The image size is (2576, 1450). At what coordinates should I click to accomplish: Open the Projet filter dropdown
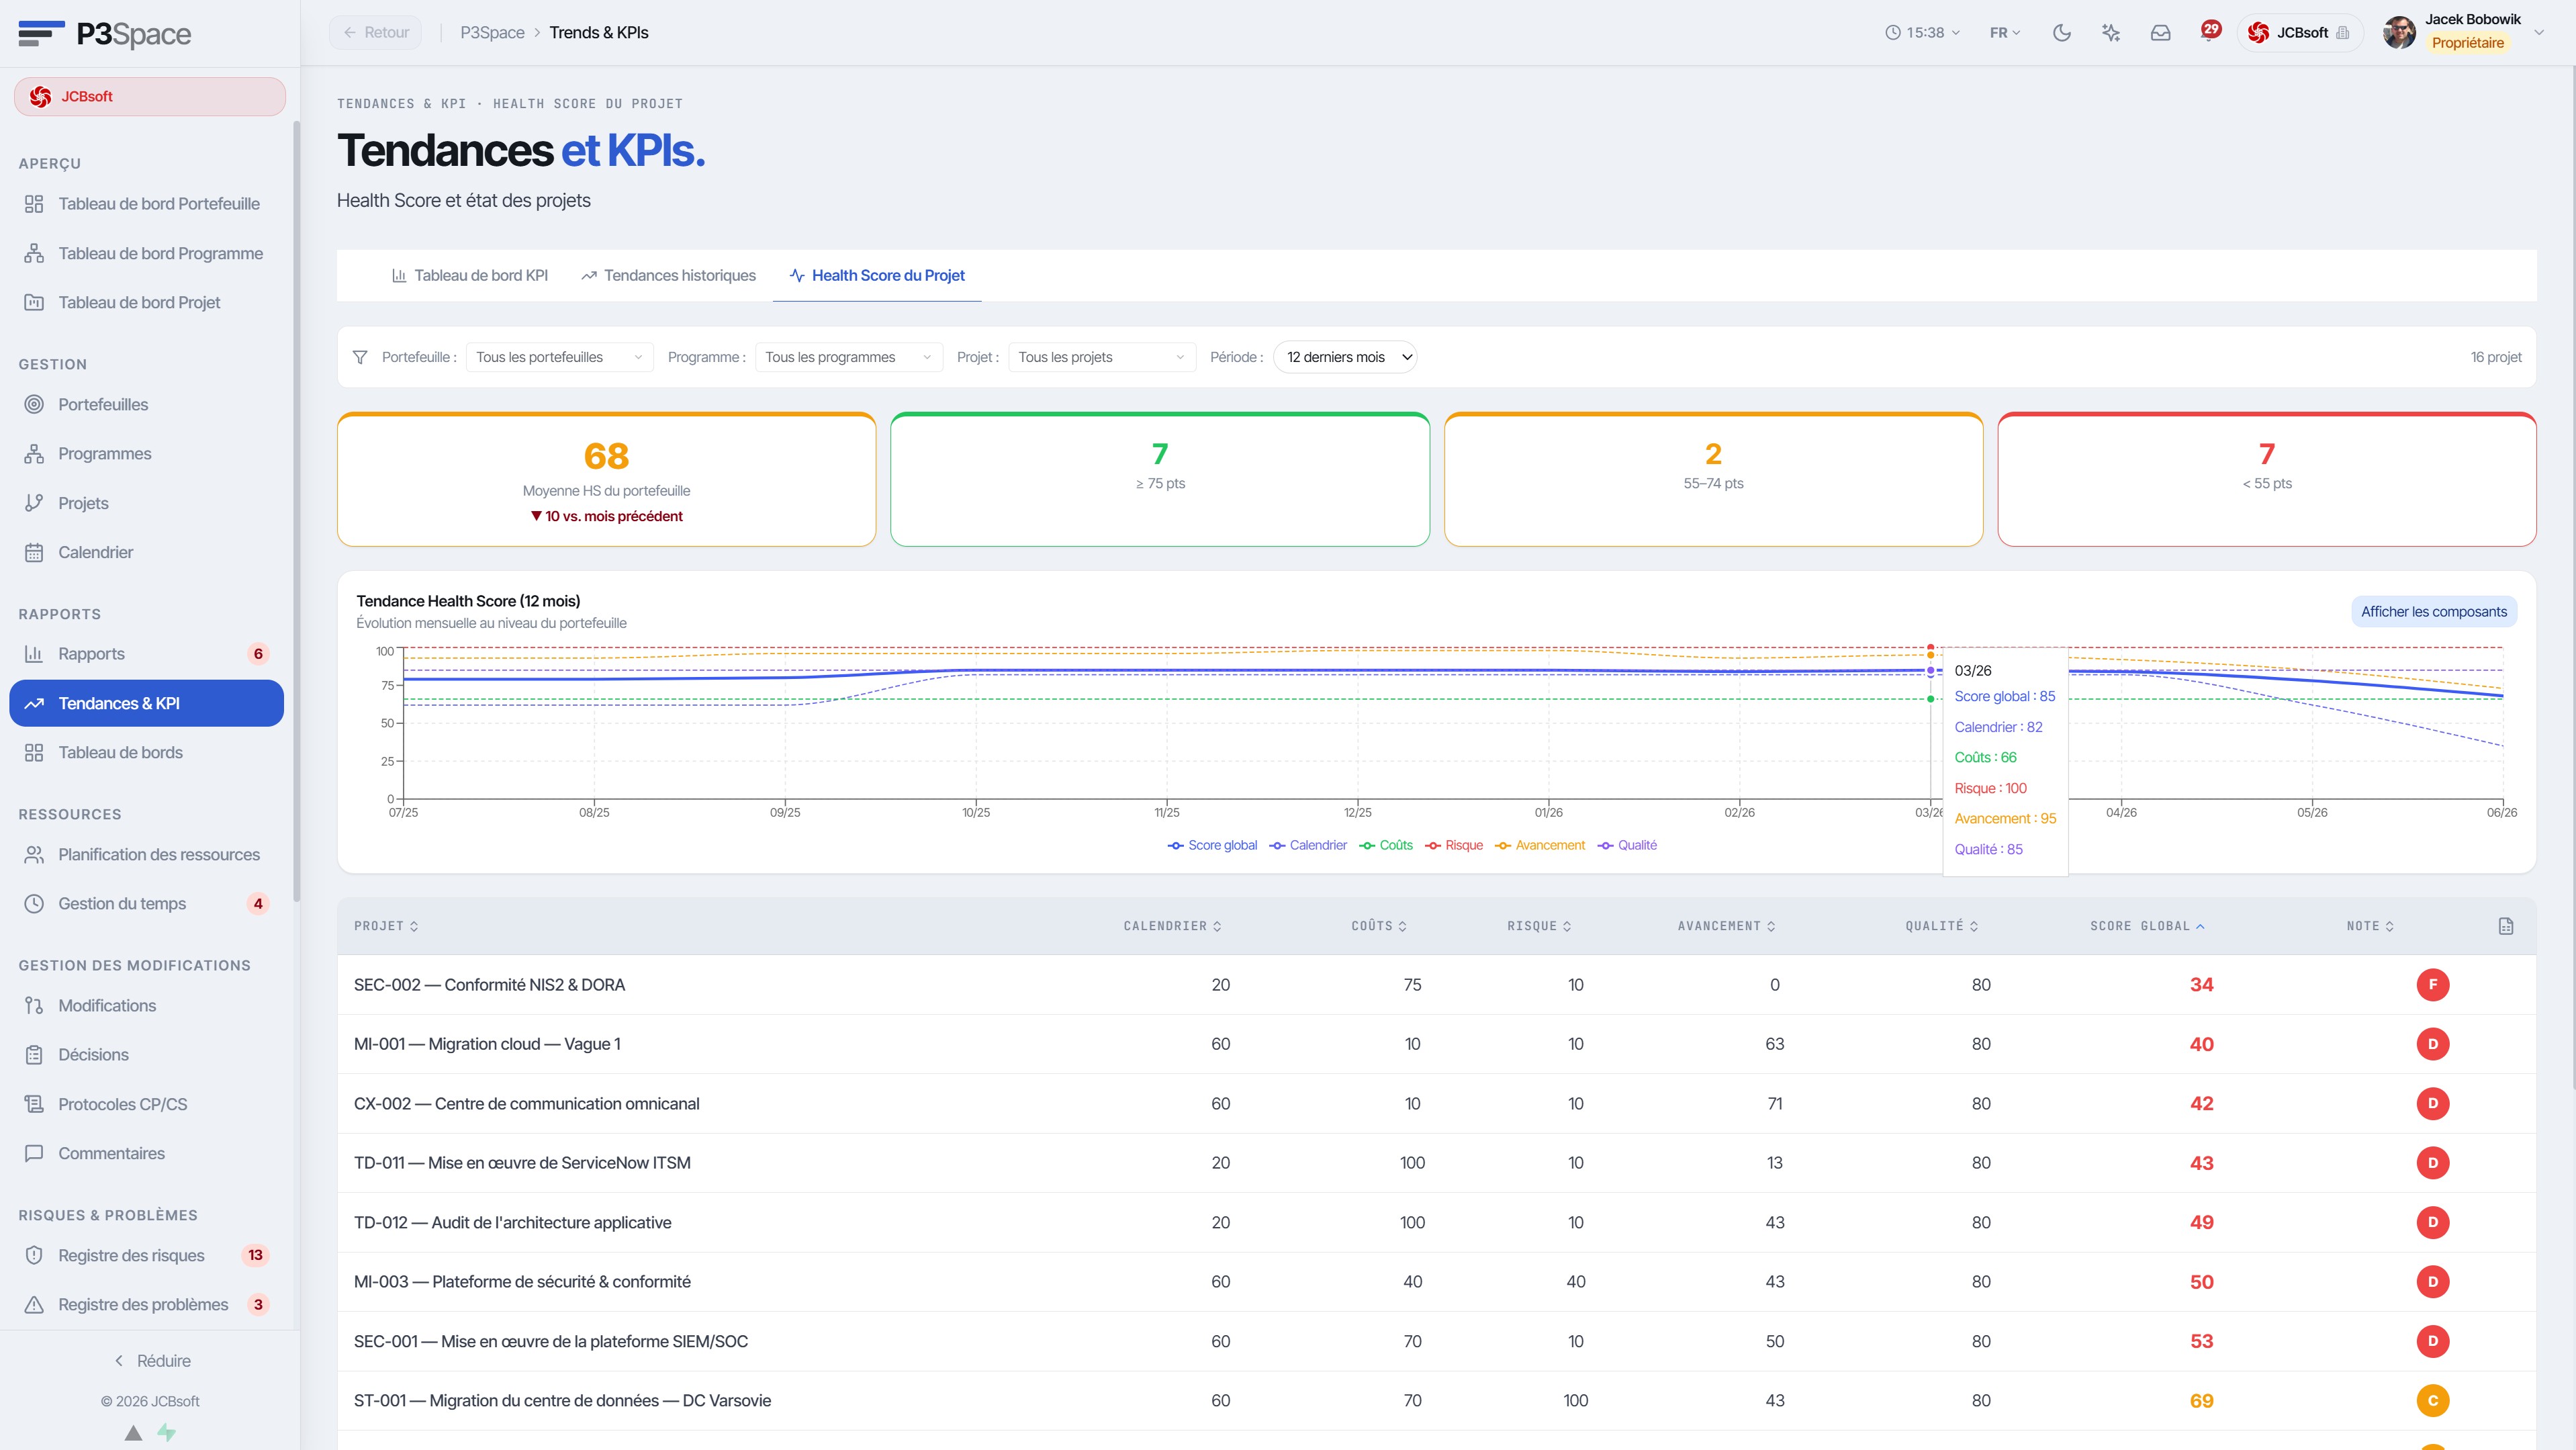click(1102, 357)
